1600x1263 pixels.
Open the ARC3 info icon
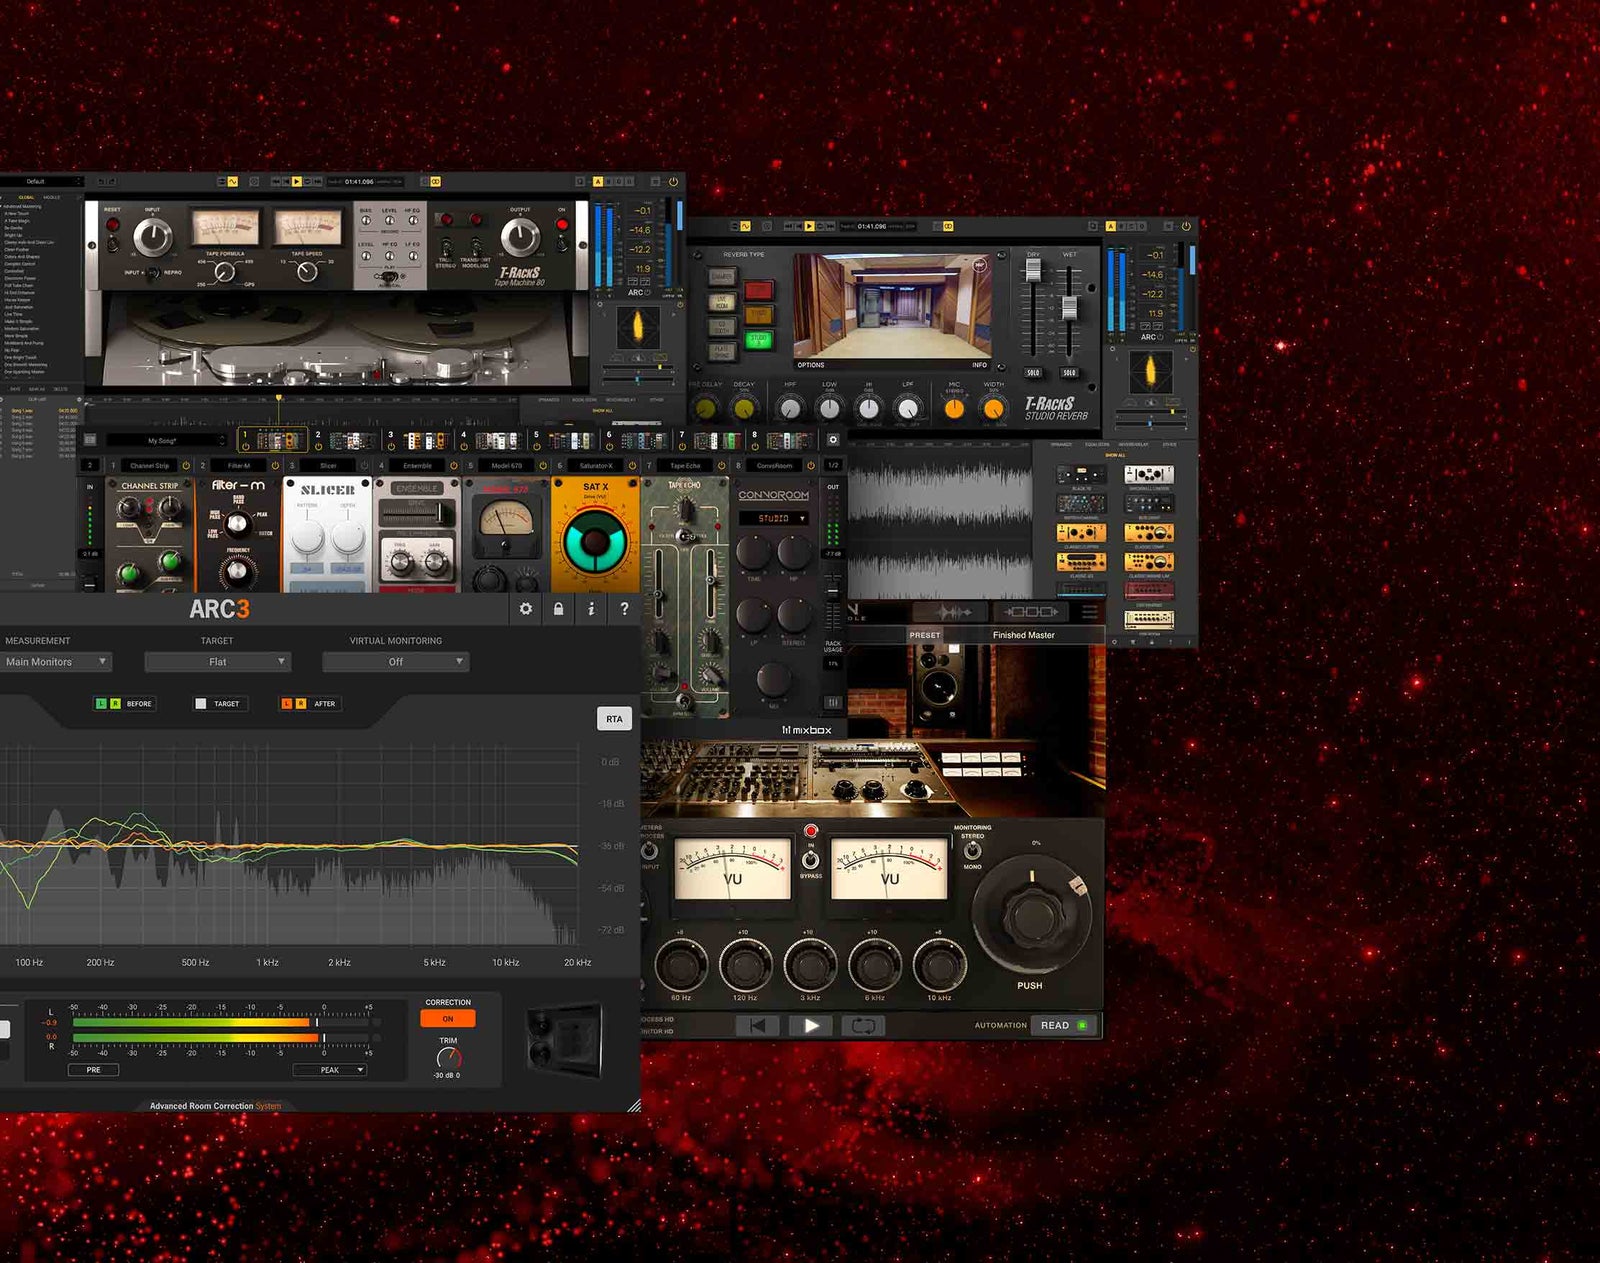pyautogui.click(x=591, y=609)
